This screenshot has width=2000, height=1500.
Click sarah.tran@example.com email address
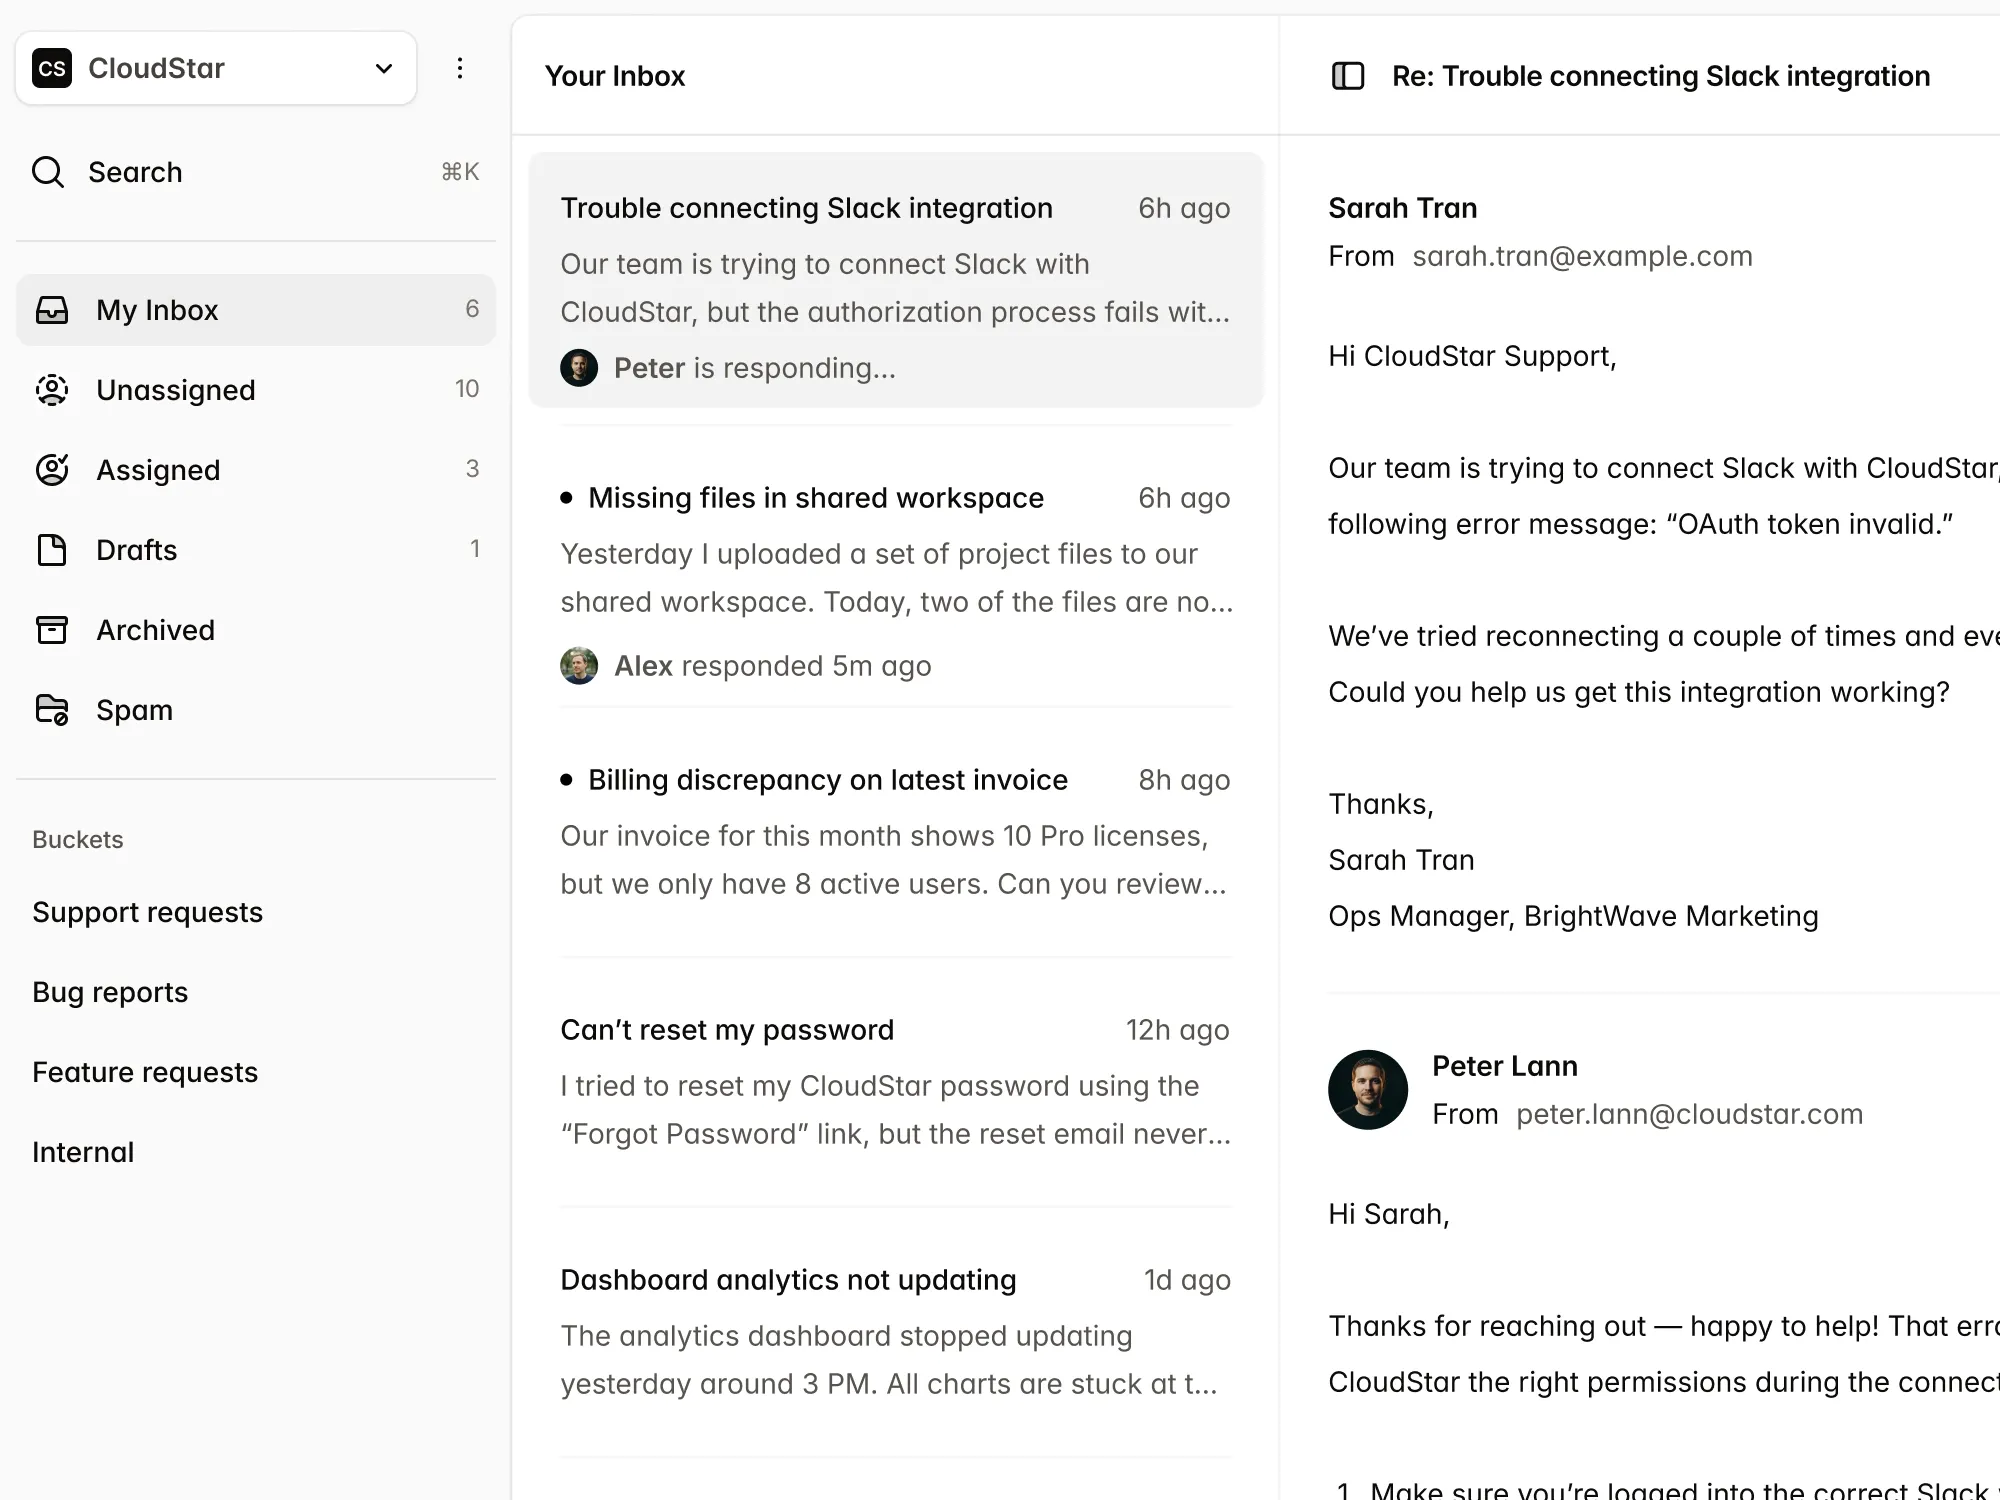pos(1582,256)
